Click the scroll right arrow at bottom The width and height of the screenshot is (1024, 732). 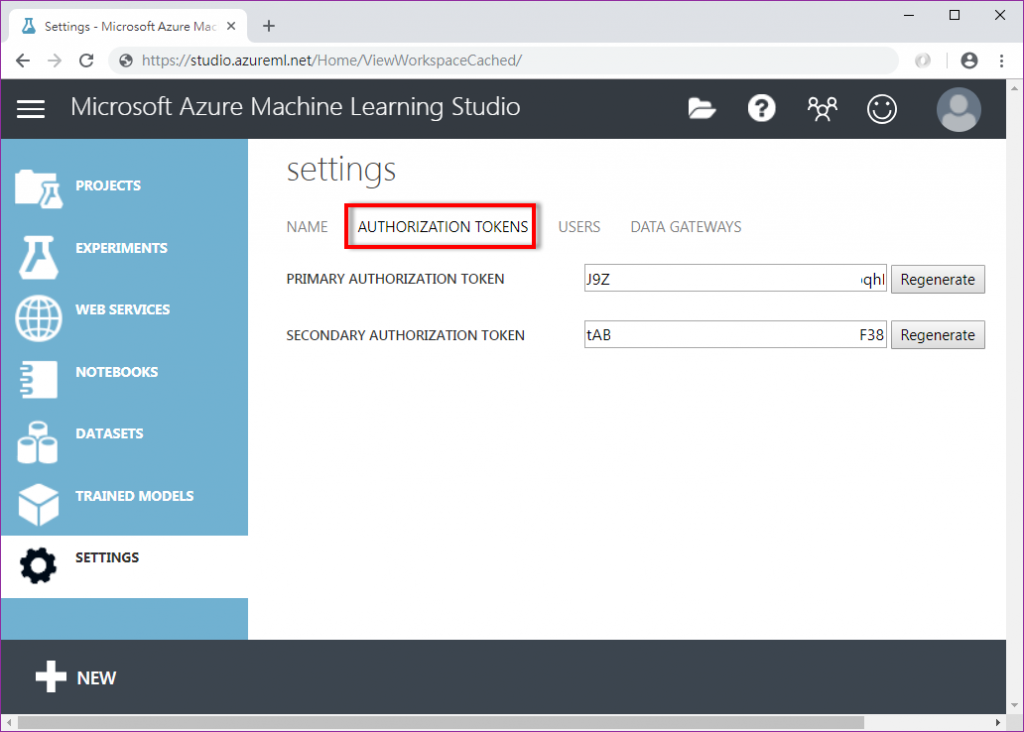pyautogui.click(x=998, y=723)
